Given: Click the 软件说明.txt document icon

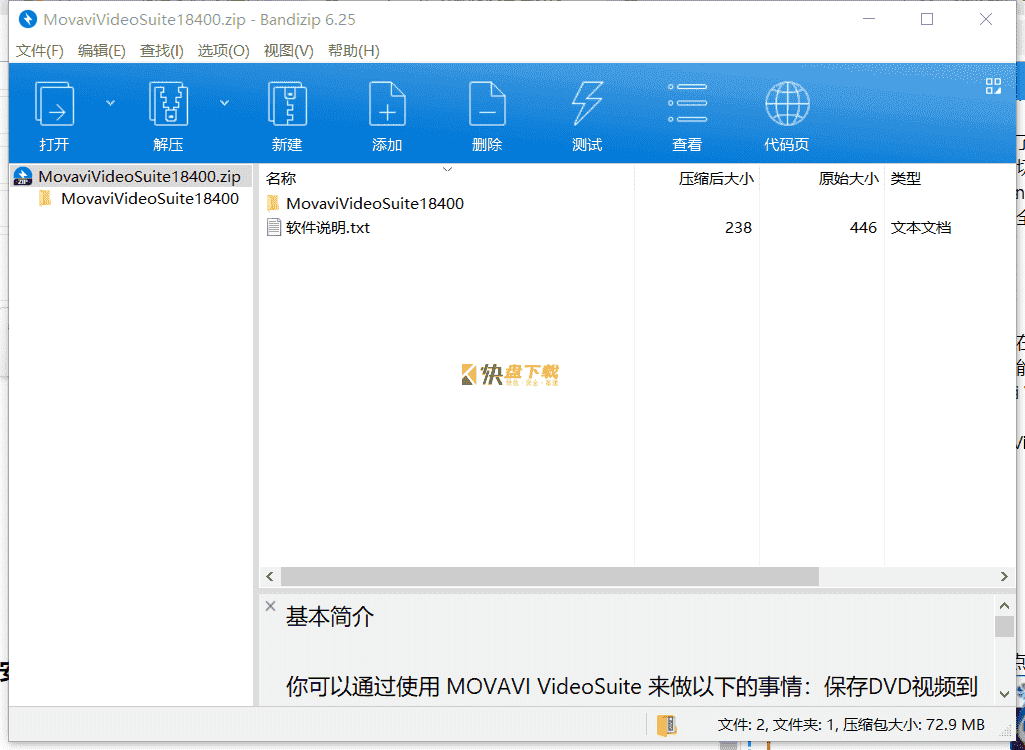Looking at the screenshot, I should (x=274, y=227).
